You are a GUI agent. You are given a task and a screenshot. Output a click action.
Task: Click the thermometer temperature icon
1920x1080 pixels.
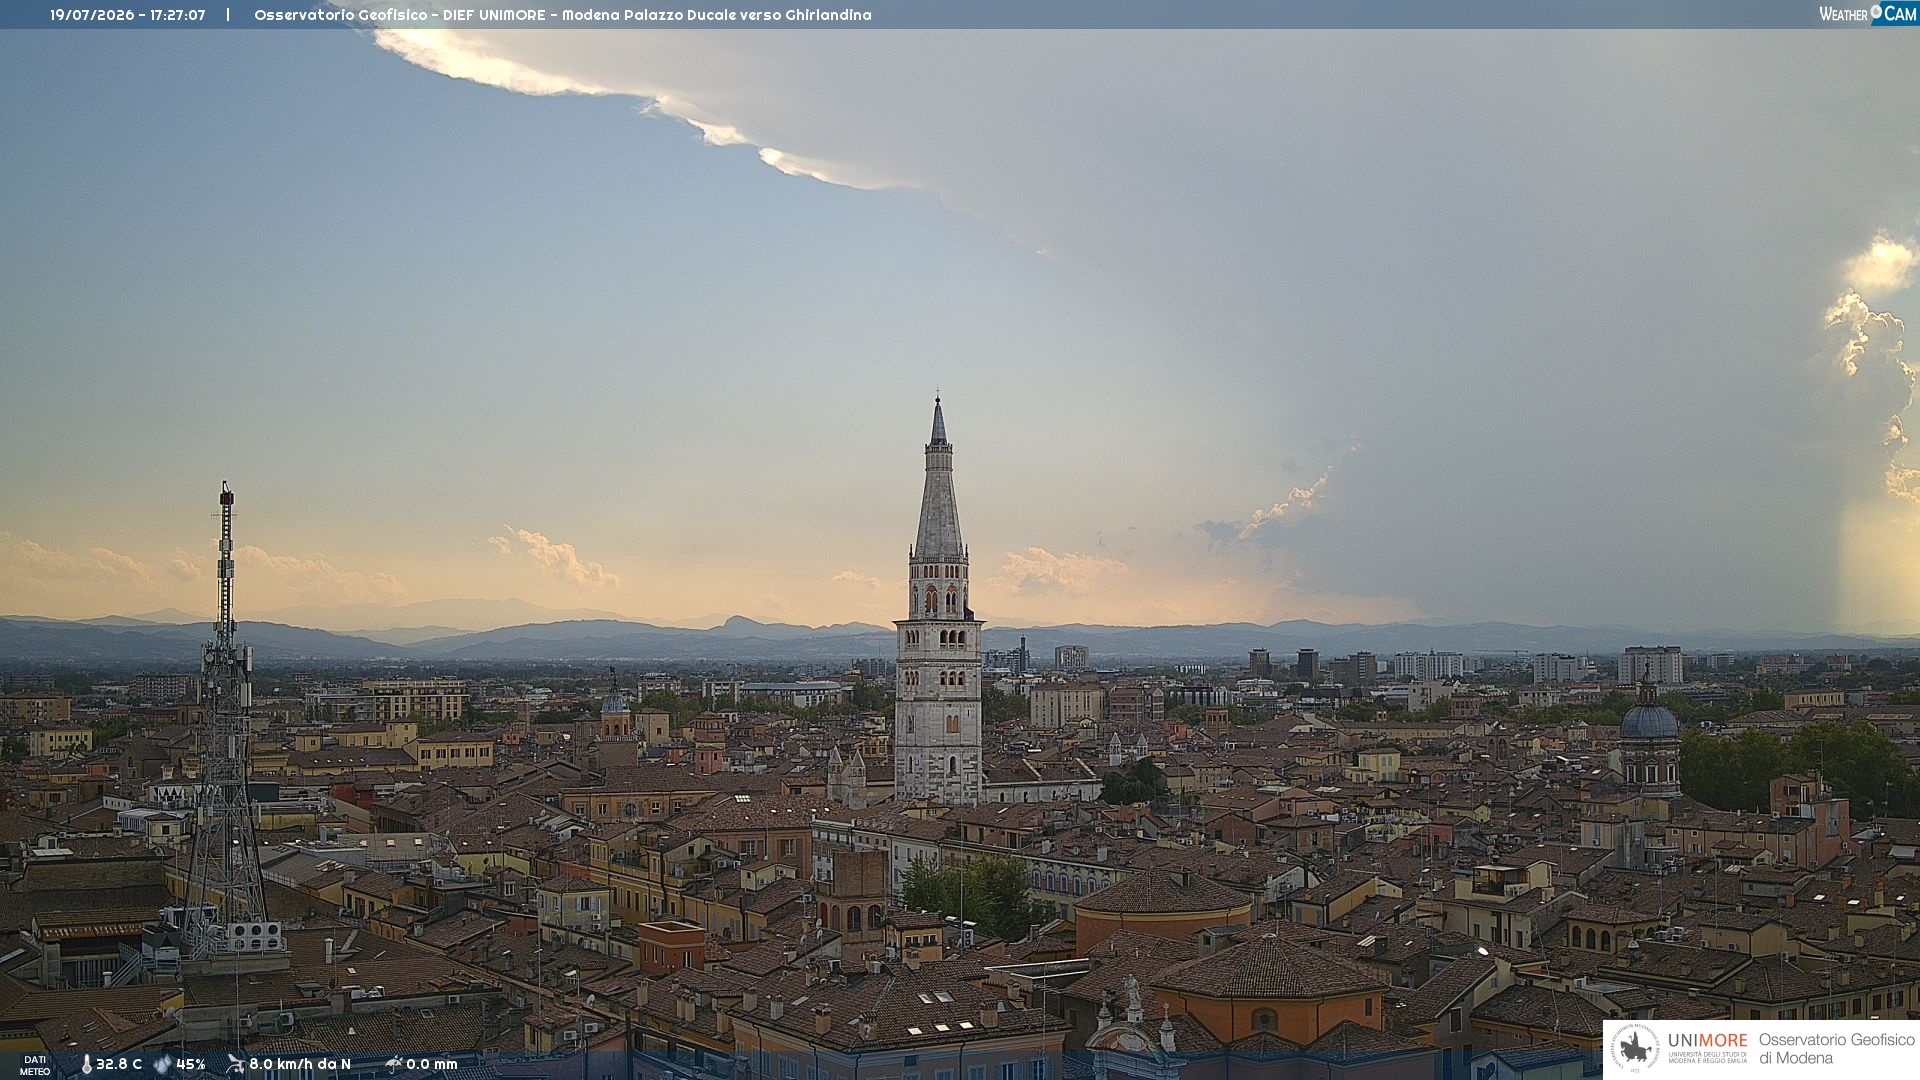[86, 1065]
